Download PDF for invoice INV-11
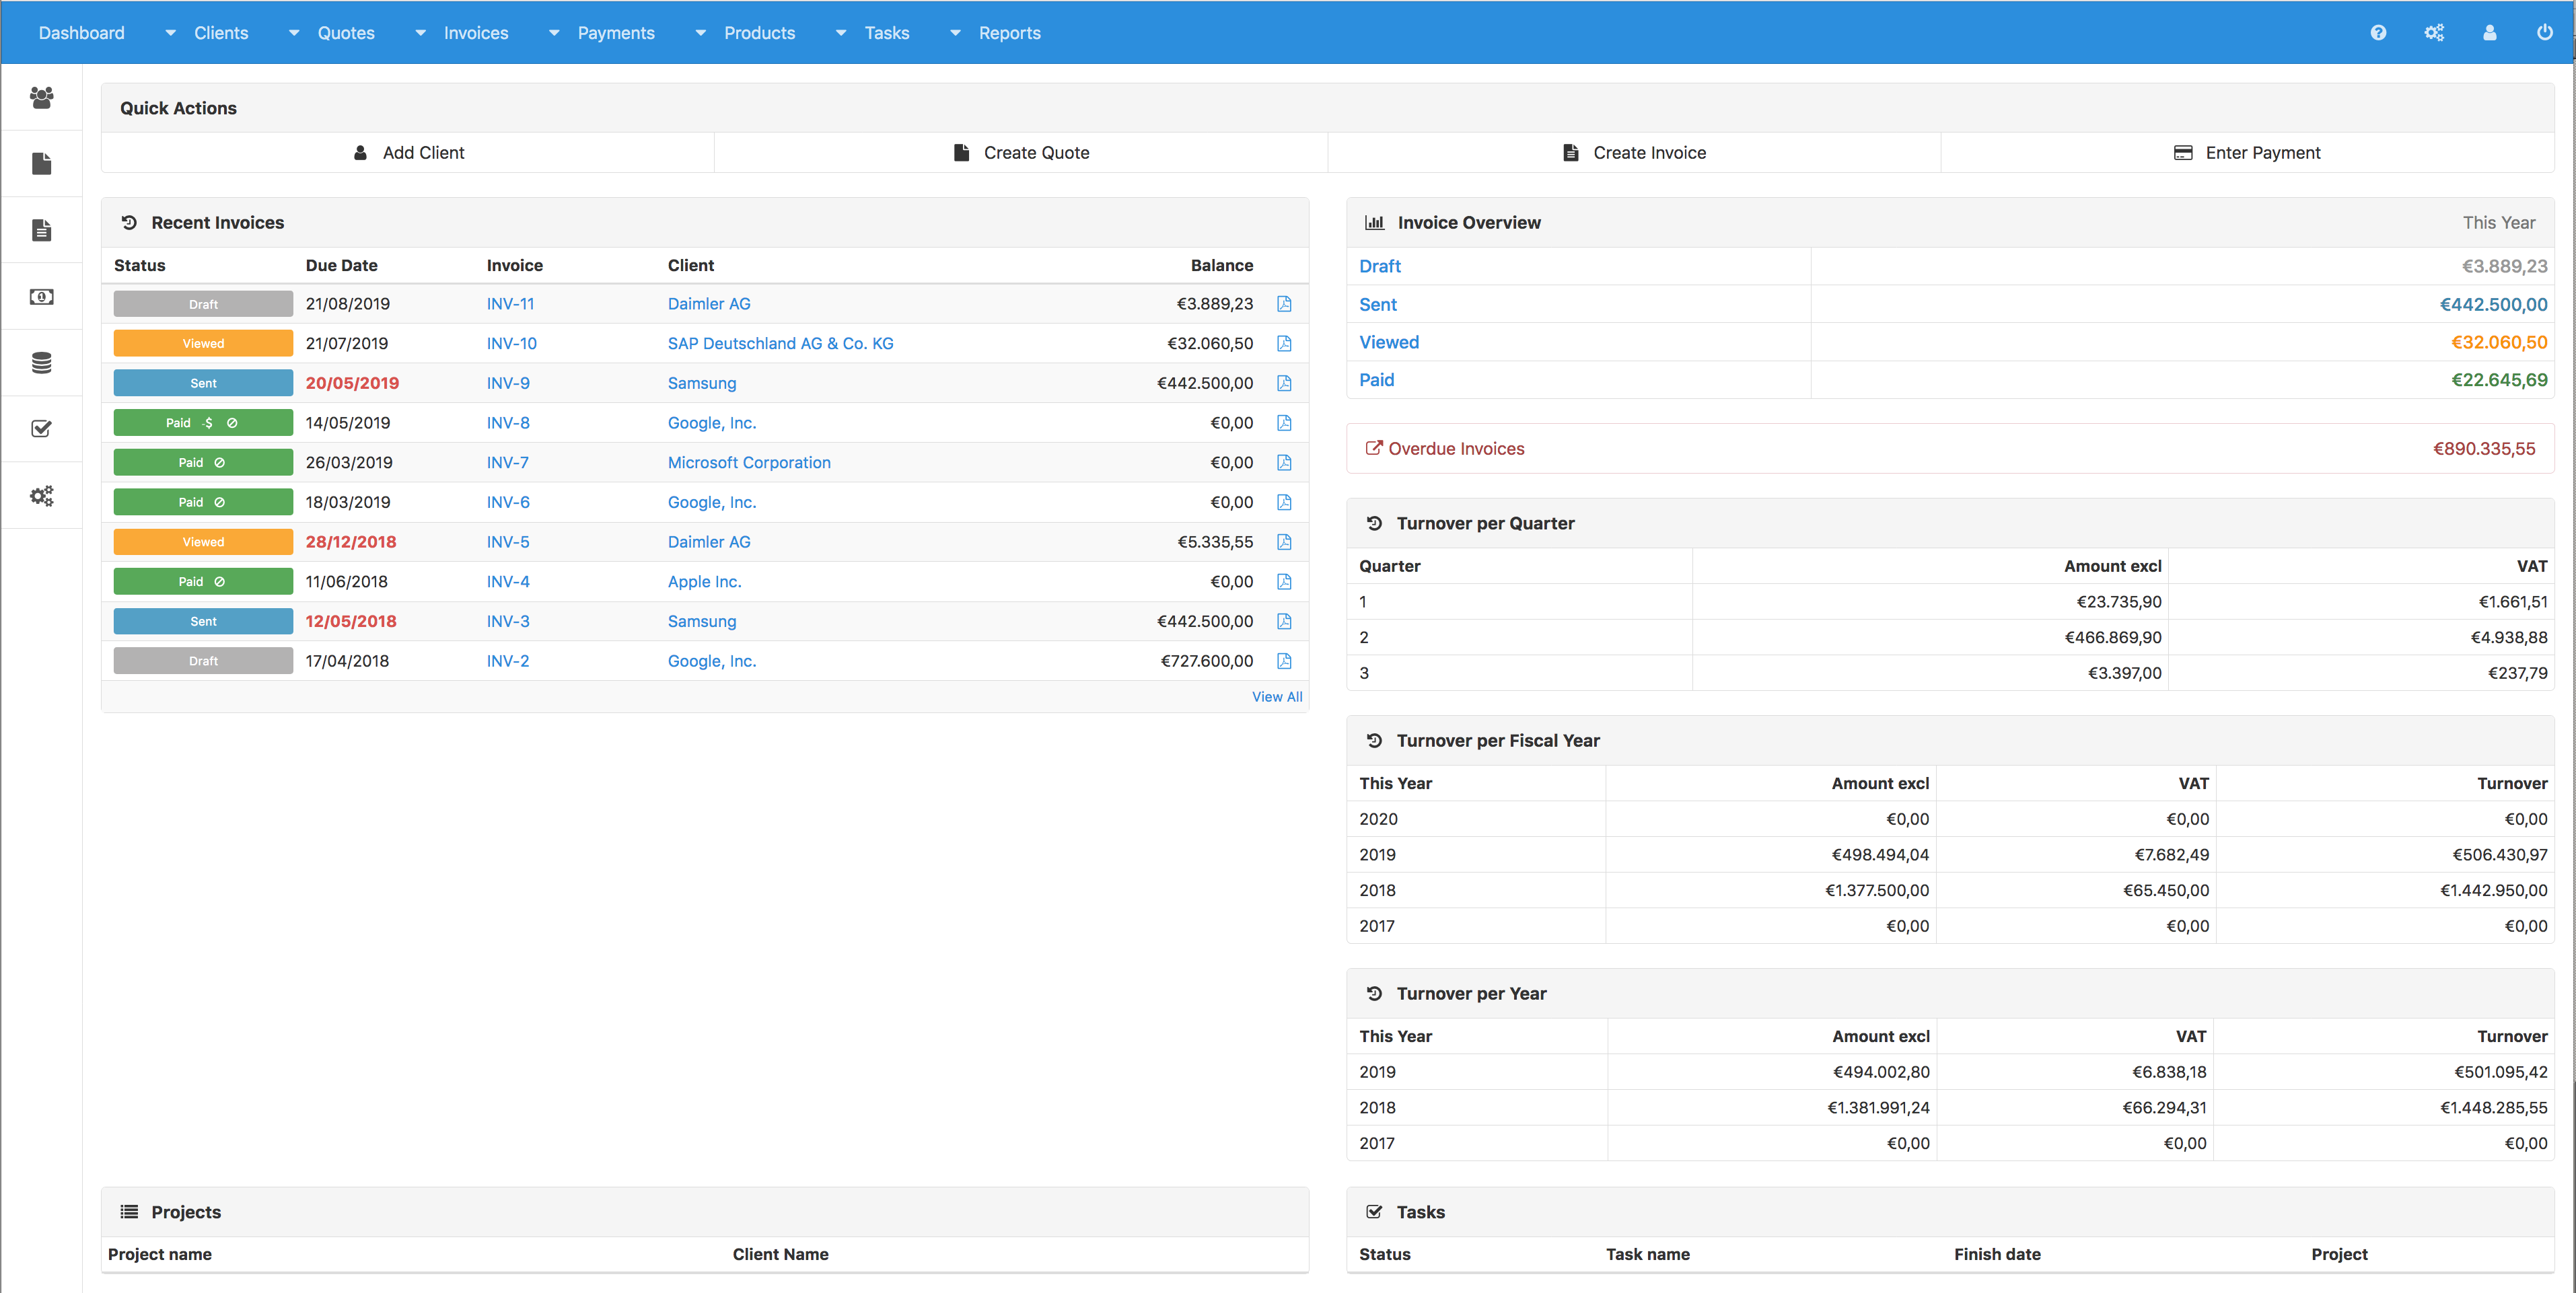Viewport: 2576px width, 1293px height. pyautogui.click(x=1284, y=304)
